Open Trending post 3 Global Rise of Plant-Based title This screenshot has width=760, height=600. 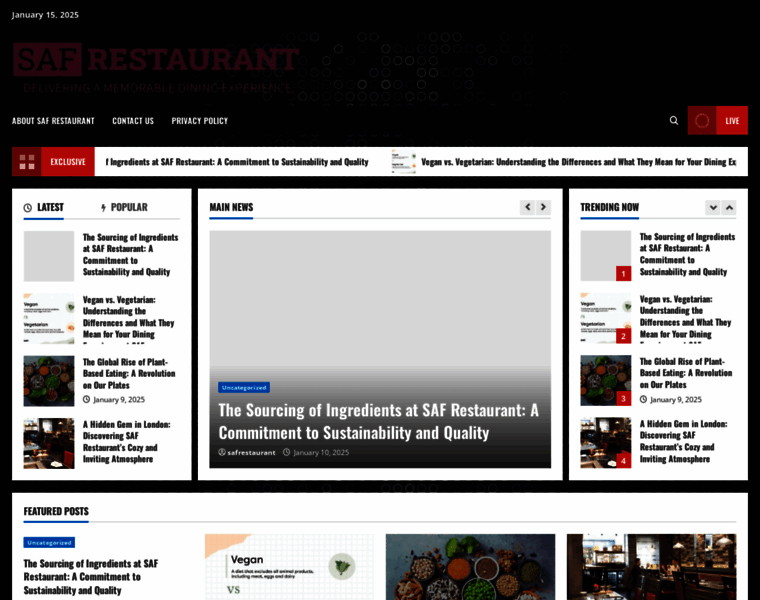coord(686,373)
